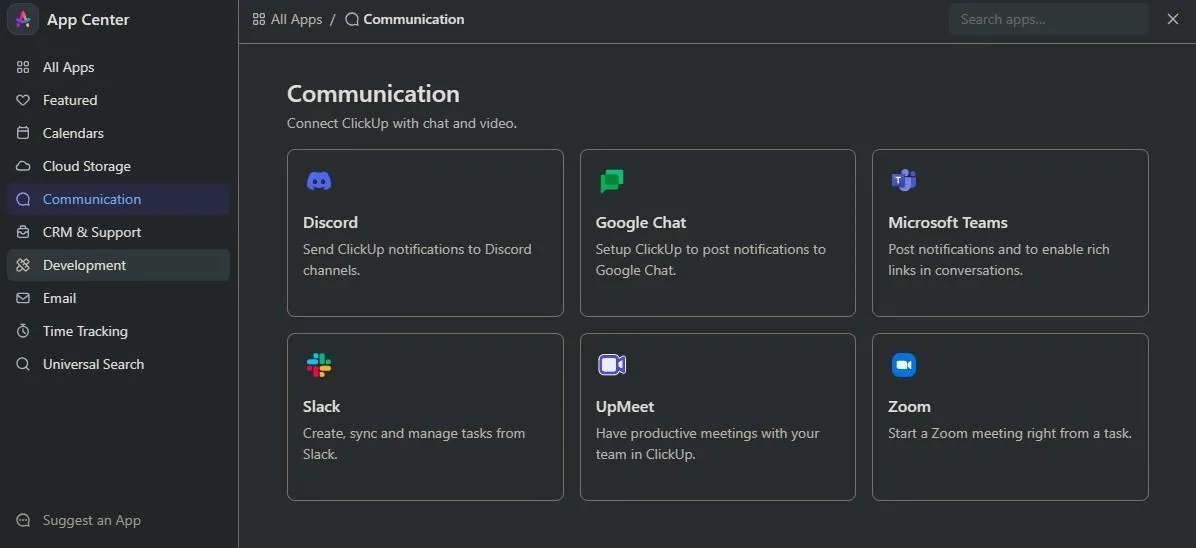Click 'Create, sync and manage tasks' description
Viewport: 1196px width, 548px height.
point(414,443)
